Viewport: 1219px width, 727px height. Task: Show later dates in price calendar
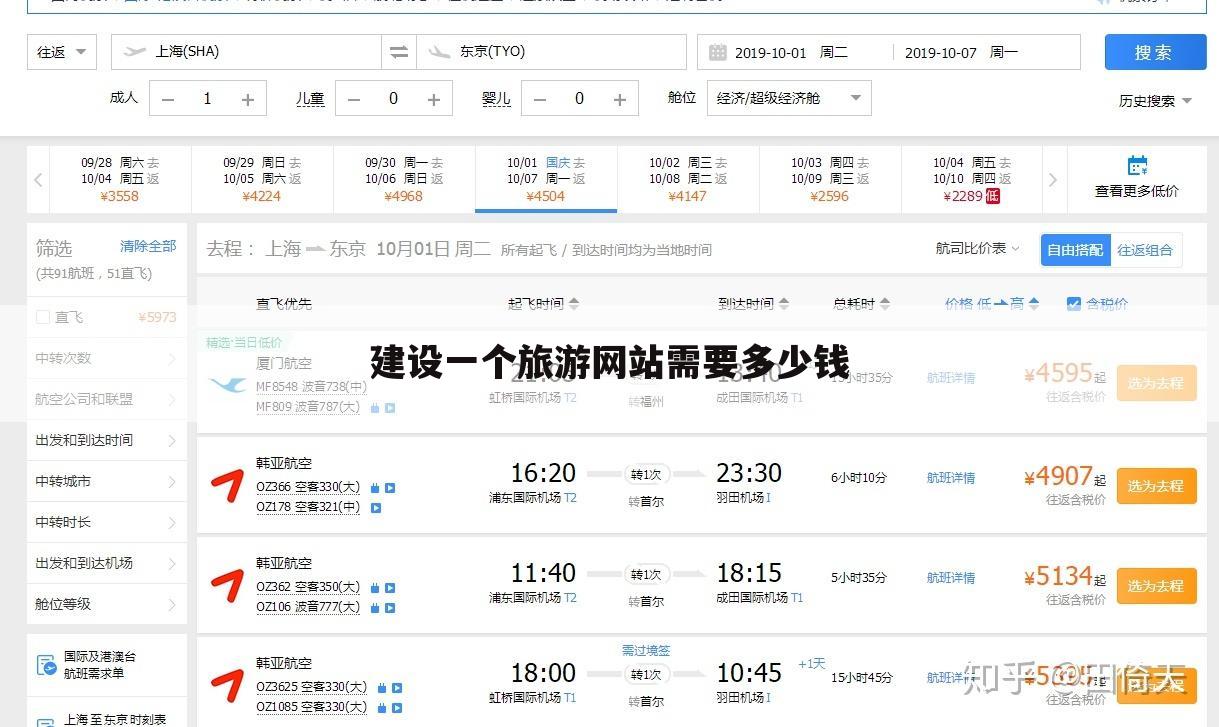pyautogui.click(x=1053, y=180)
